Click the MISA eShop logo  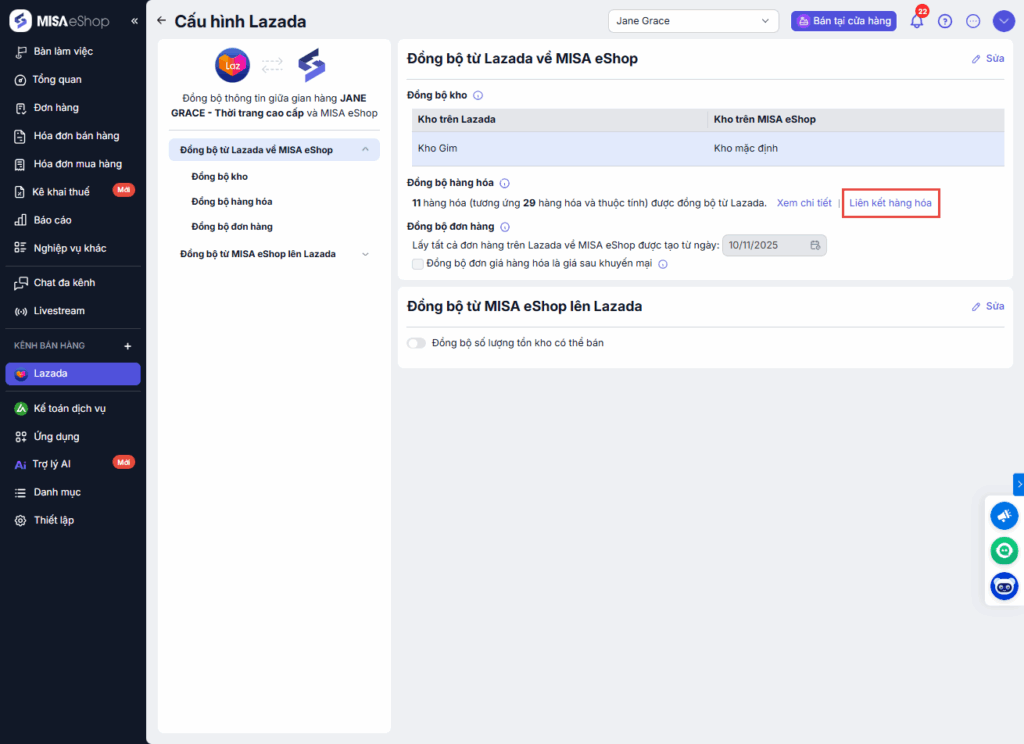[x=60, y=21]
